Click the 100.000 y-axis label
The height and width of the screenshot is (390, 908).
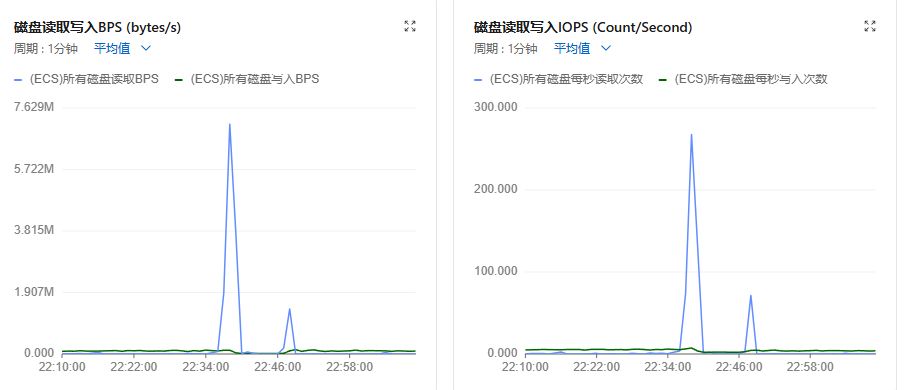[x=496, y=271]
